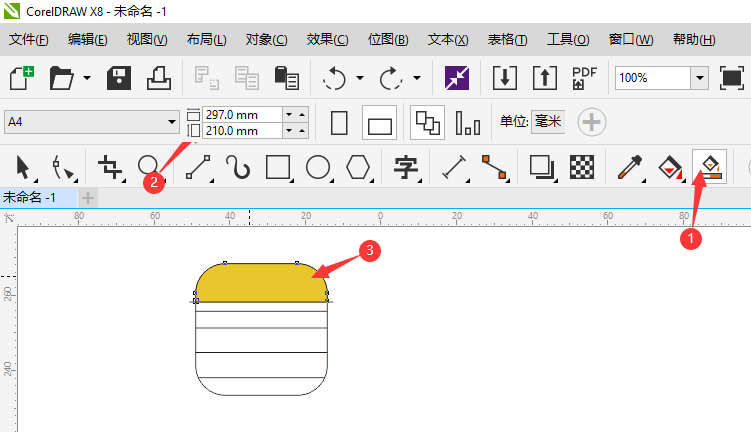Select the Text tool
Viewport: 751px width, 432px height.
pos(405,166)
